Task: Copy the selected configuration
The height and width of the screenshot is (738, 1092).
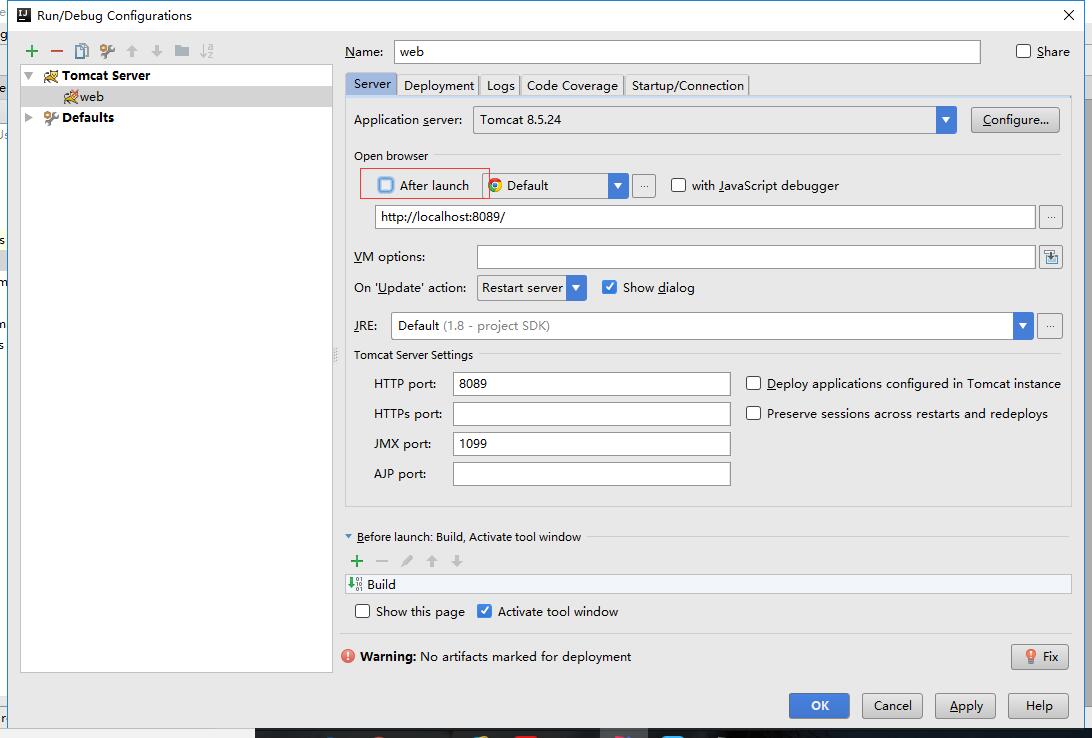Action: 81,51
